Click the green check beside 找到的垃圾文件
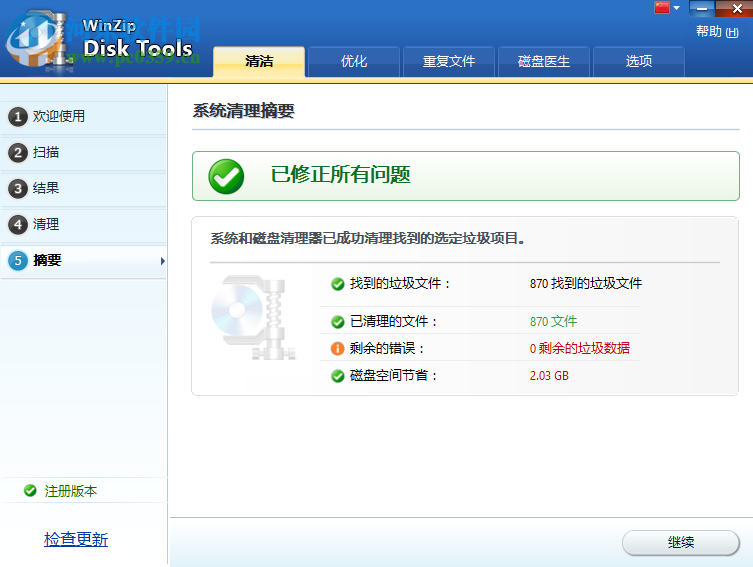 tap(338, 284)
